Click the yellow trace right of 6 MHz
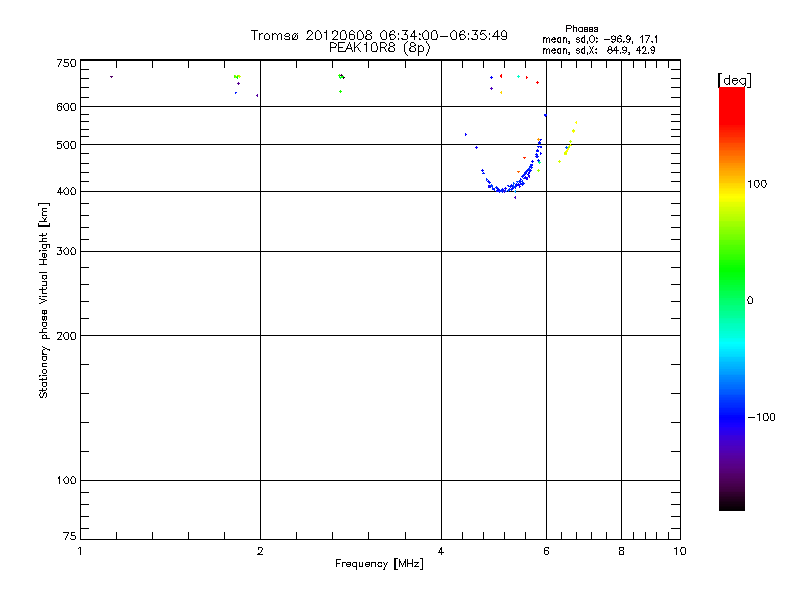Viewport: 800px width, 600px height. point(568,143)
